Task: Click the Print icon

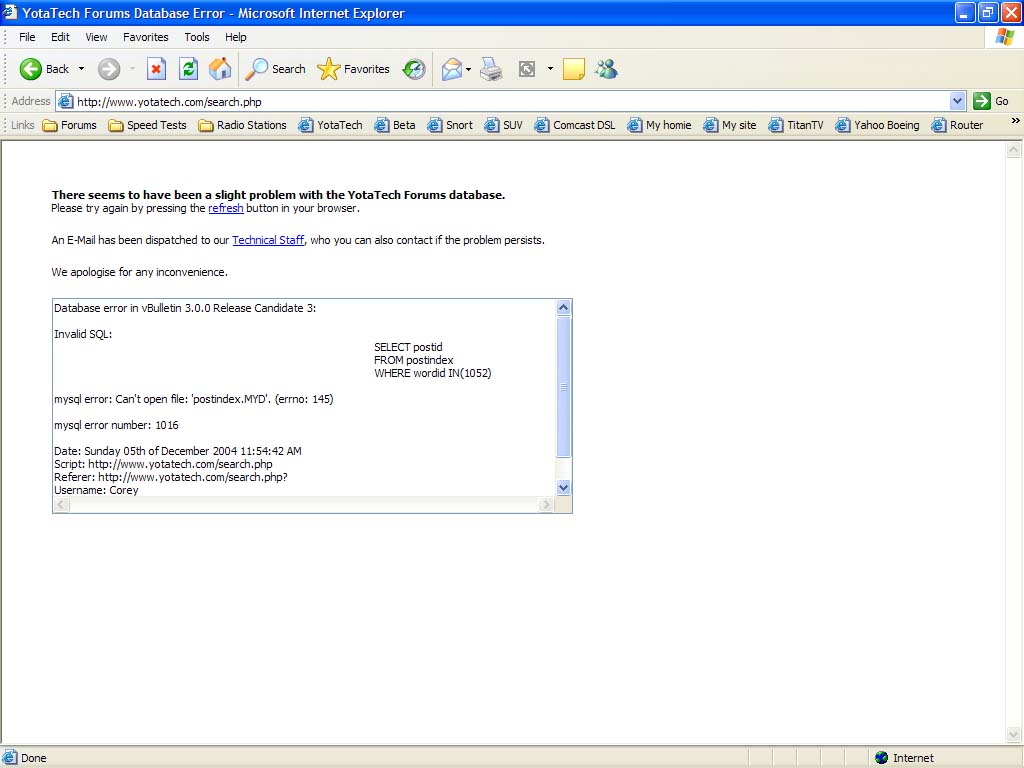Action: click(x=491, y=69)
